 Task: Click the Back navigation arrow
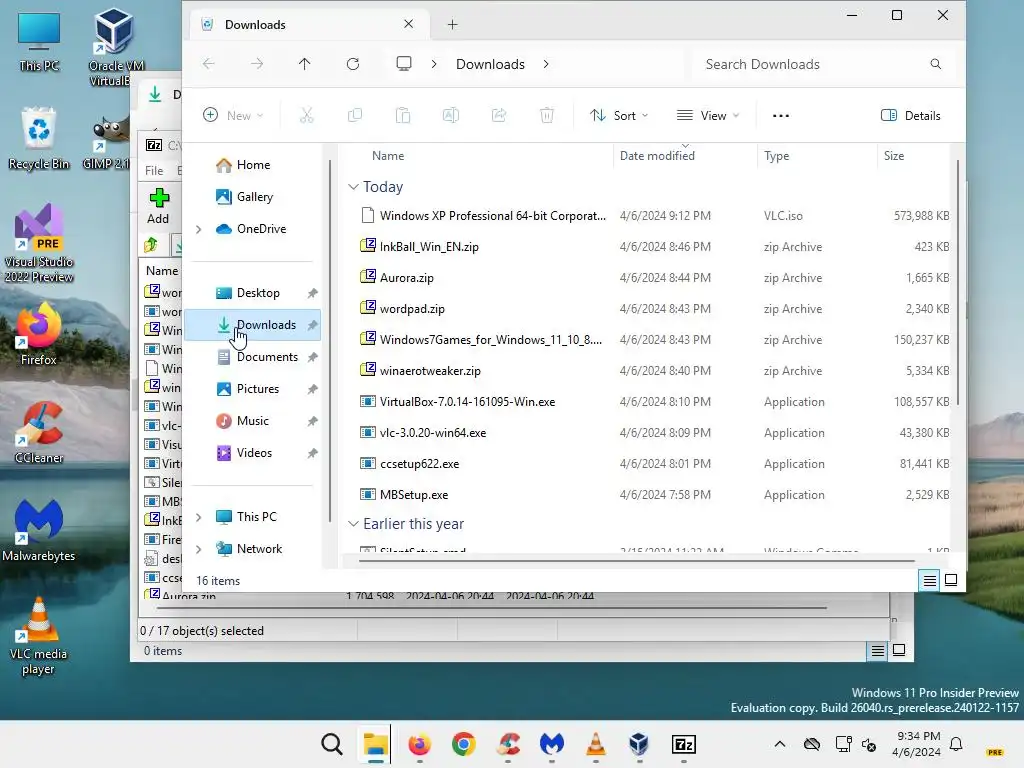(209, 64)
